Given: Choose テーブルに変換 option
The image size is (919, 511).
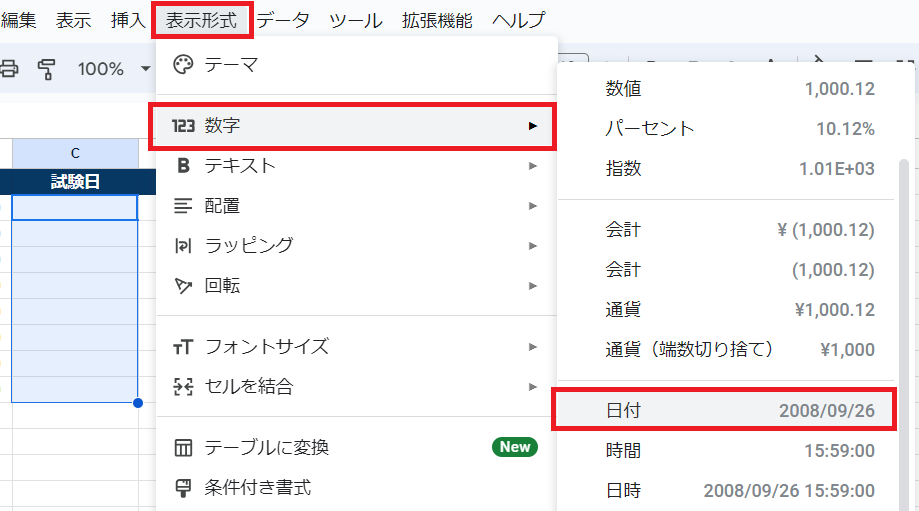Looking at the screenshot, I should (x=266, y=447).
